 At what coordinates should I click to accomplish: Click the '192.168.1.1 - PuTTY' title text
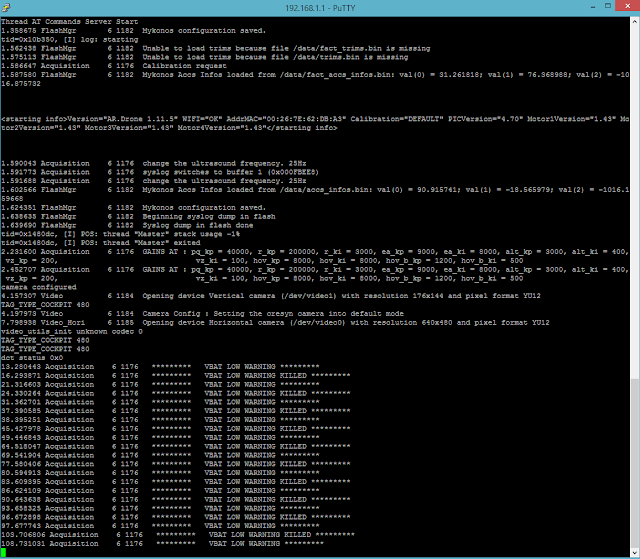(320, 8)
